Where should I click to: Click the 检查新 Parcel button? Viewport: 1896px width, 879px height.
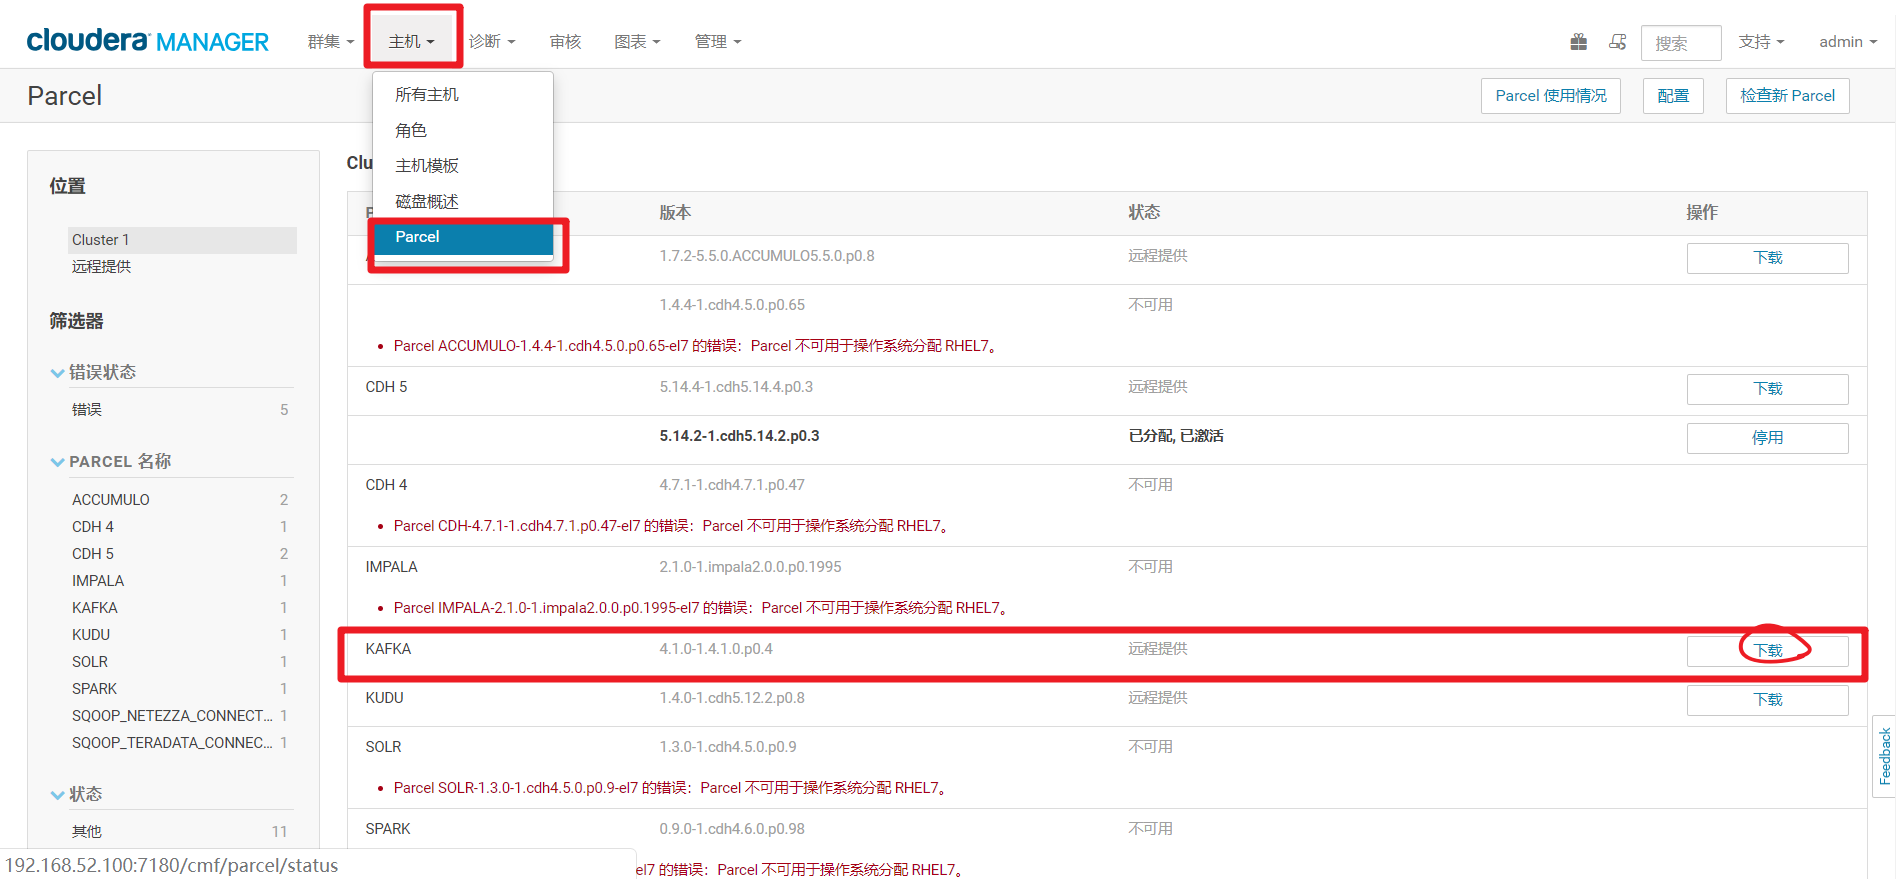tap(1788, 96)
